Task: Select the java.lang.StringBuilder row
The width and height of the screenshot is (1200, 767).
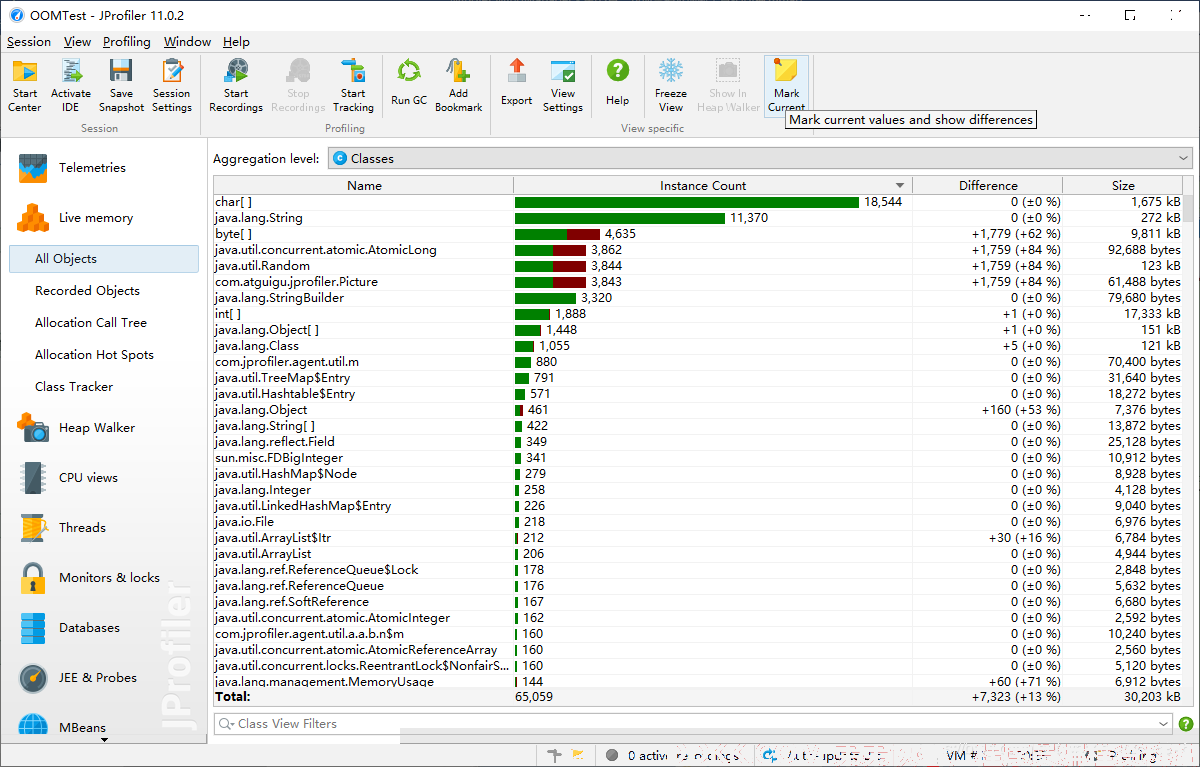Action: tap(699, 298)
